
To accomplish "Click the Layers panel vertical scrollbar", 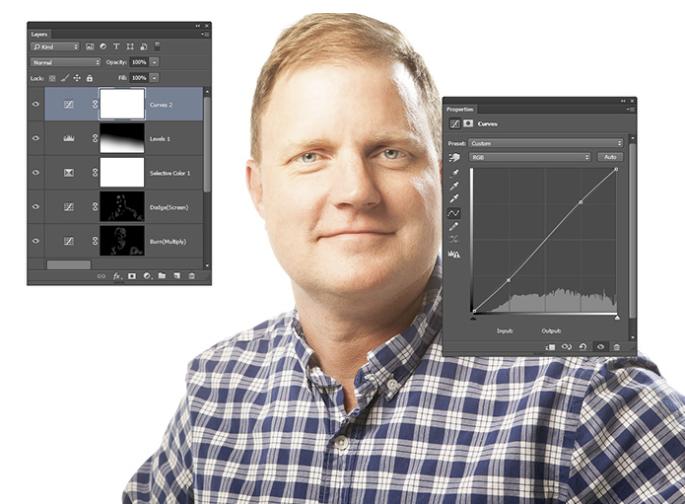I will pyautogui.click(x=207, y=144).
